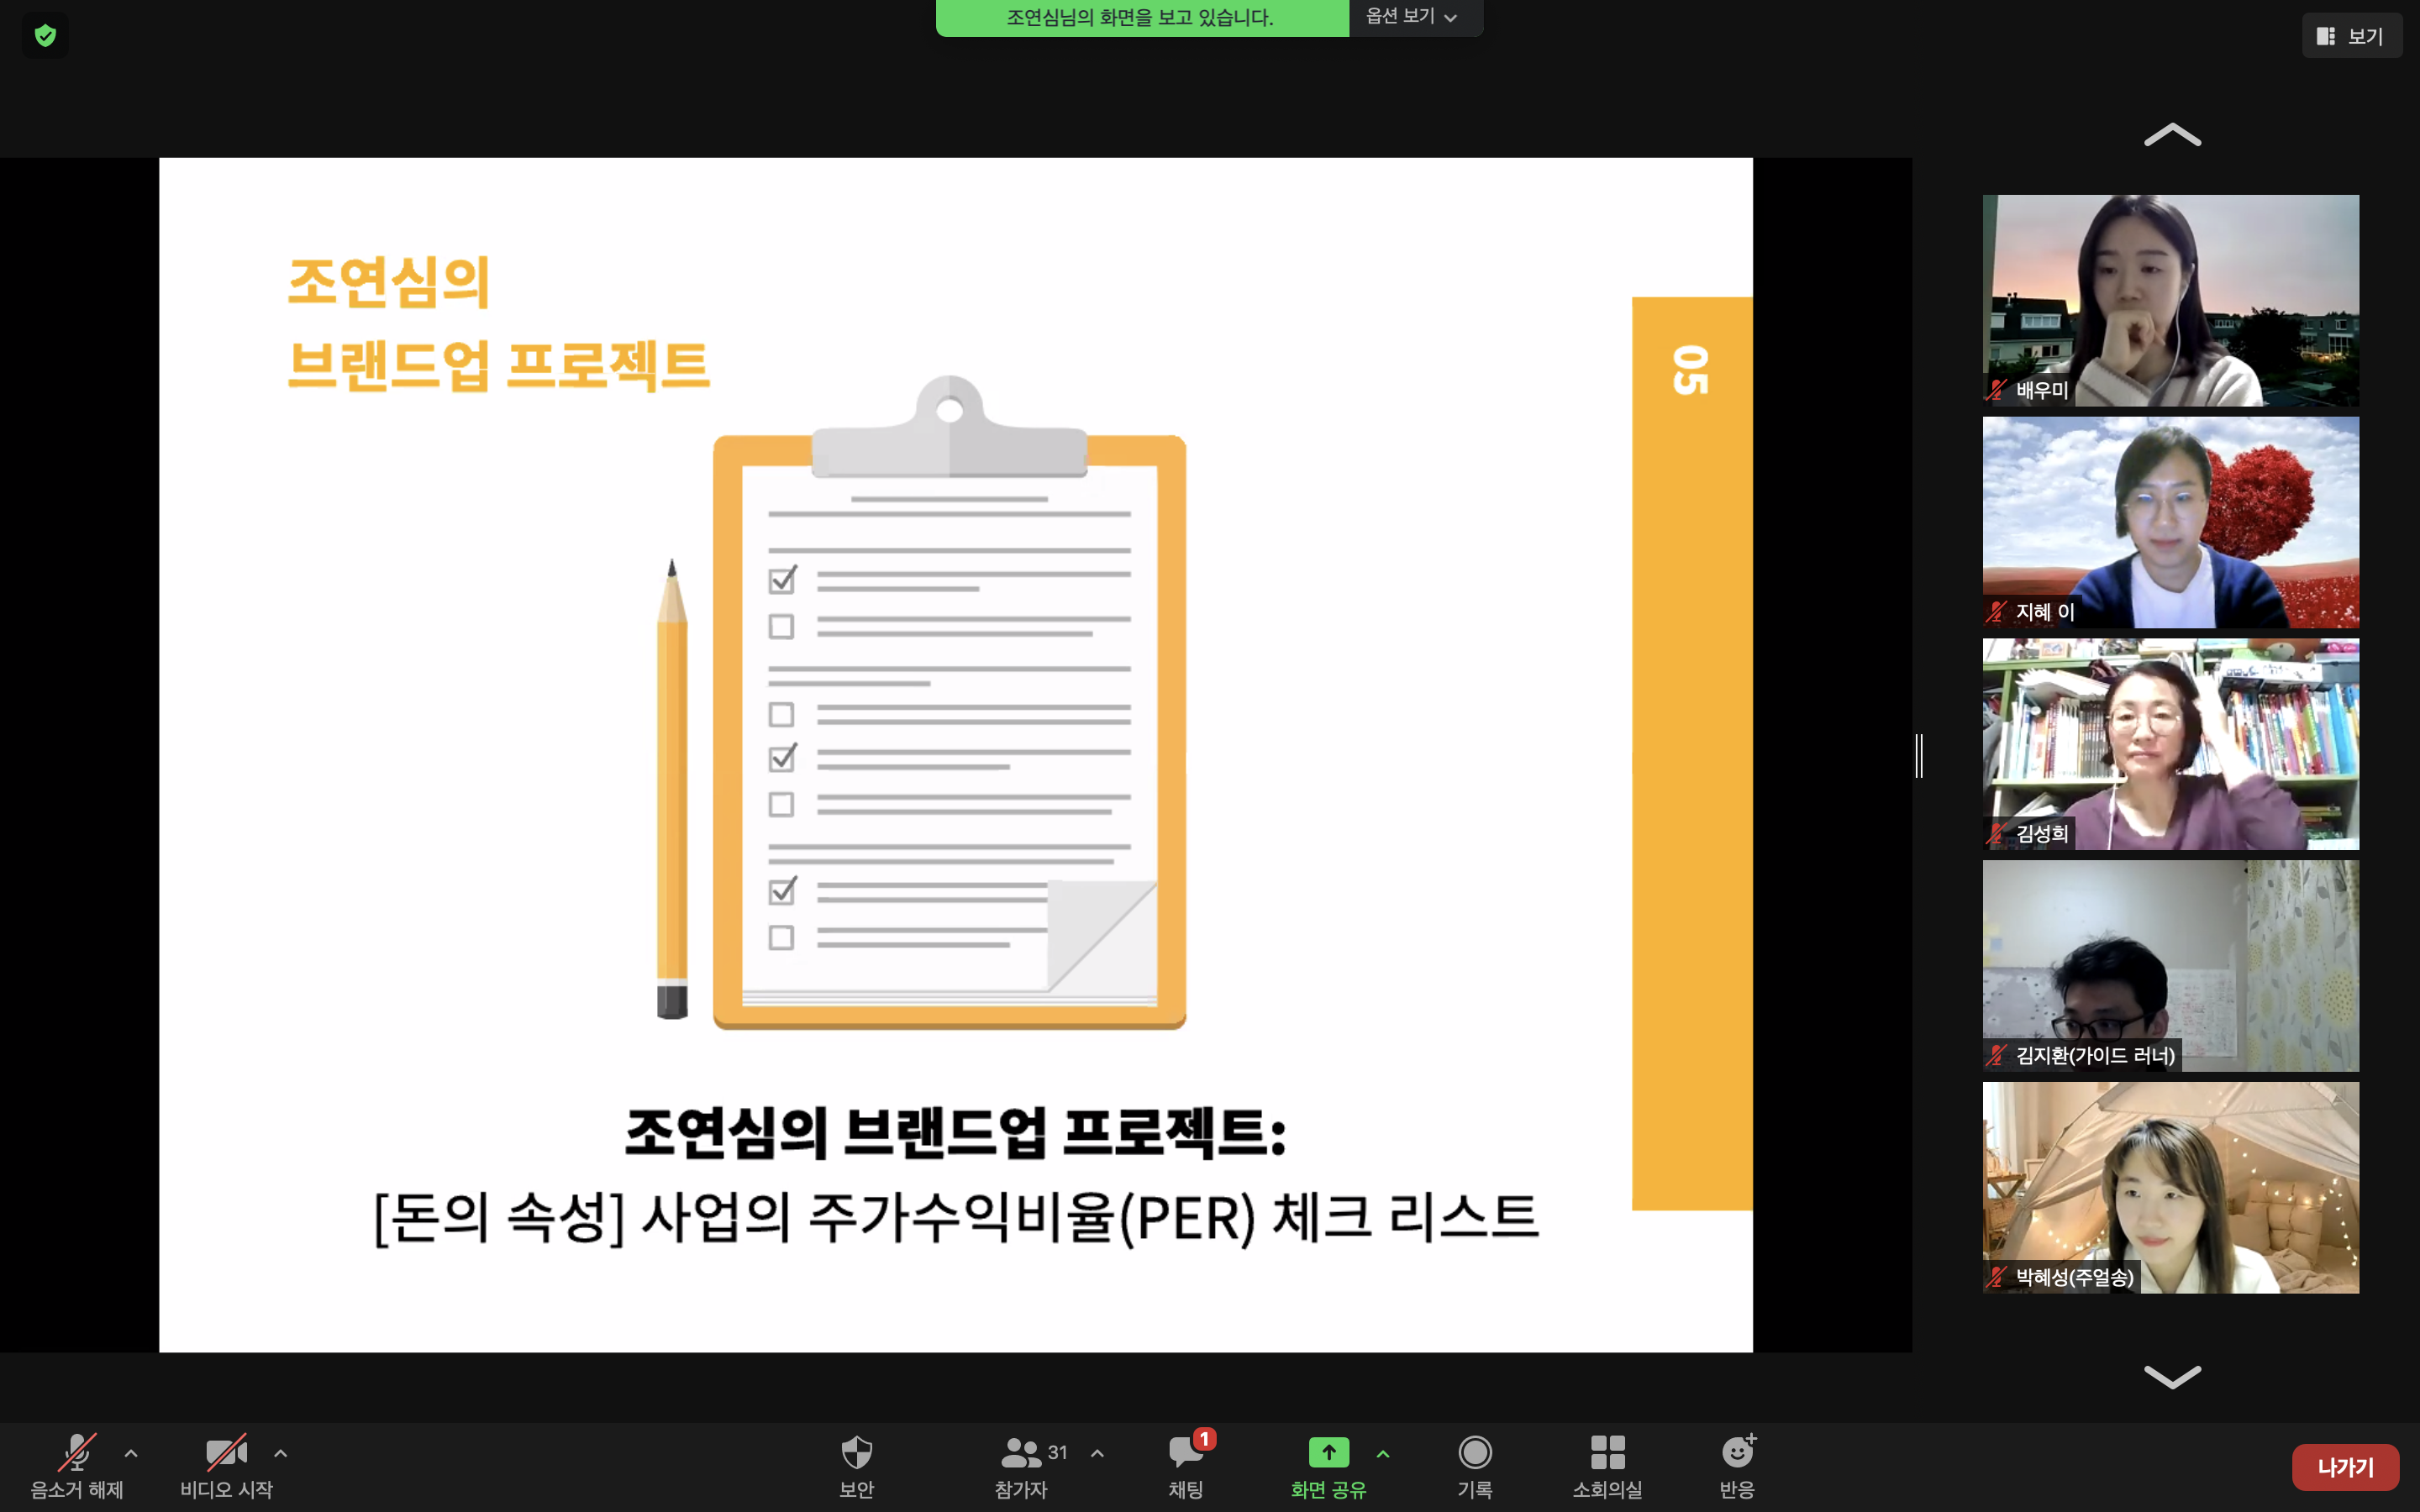Unmute microphone (음소거 해제)
This screenshot has height=1512, width=2420.
click(77, 1453)
